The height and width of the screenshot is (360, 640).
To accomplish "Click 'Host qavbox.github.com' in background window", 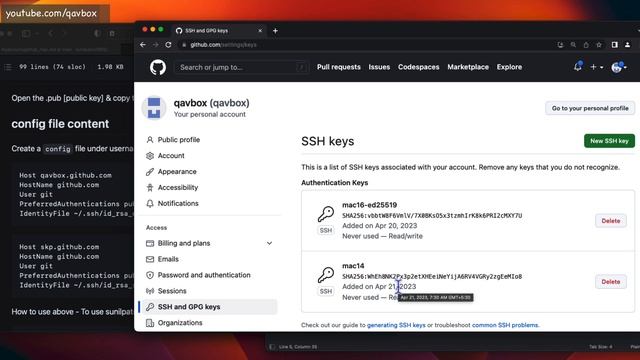I will pyautogui.click(x=65, y=175).
